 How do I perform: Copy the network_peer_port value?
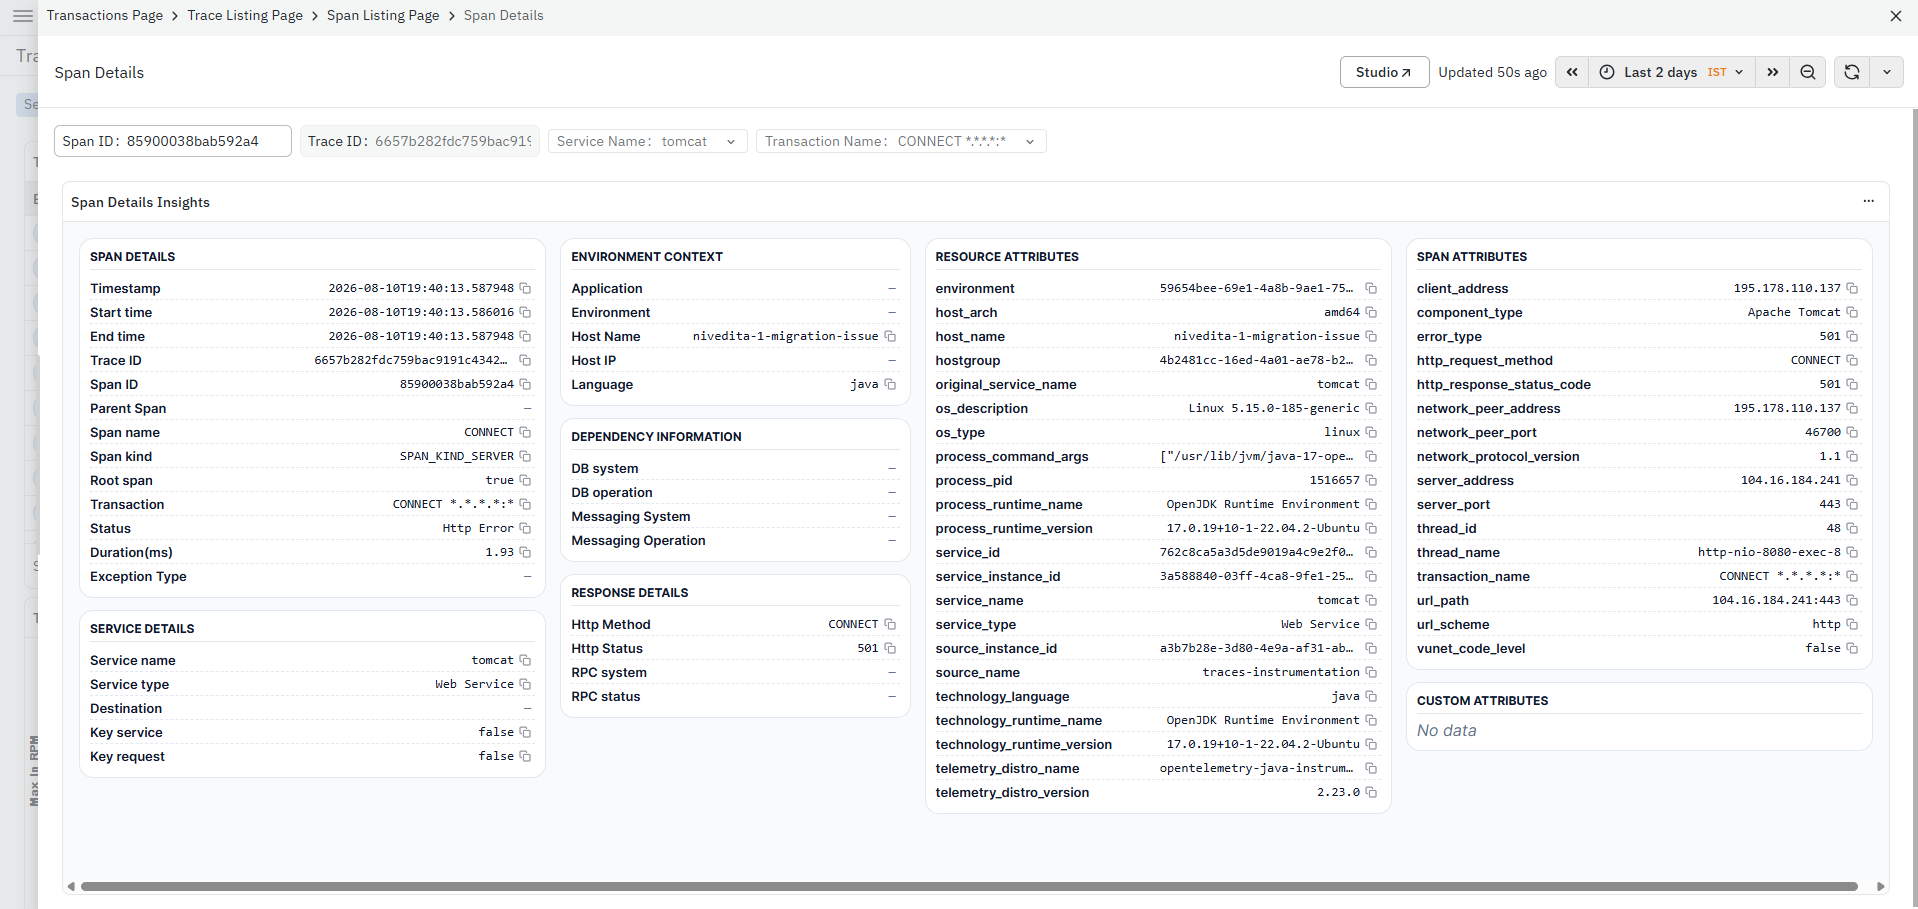1852,432
